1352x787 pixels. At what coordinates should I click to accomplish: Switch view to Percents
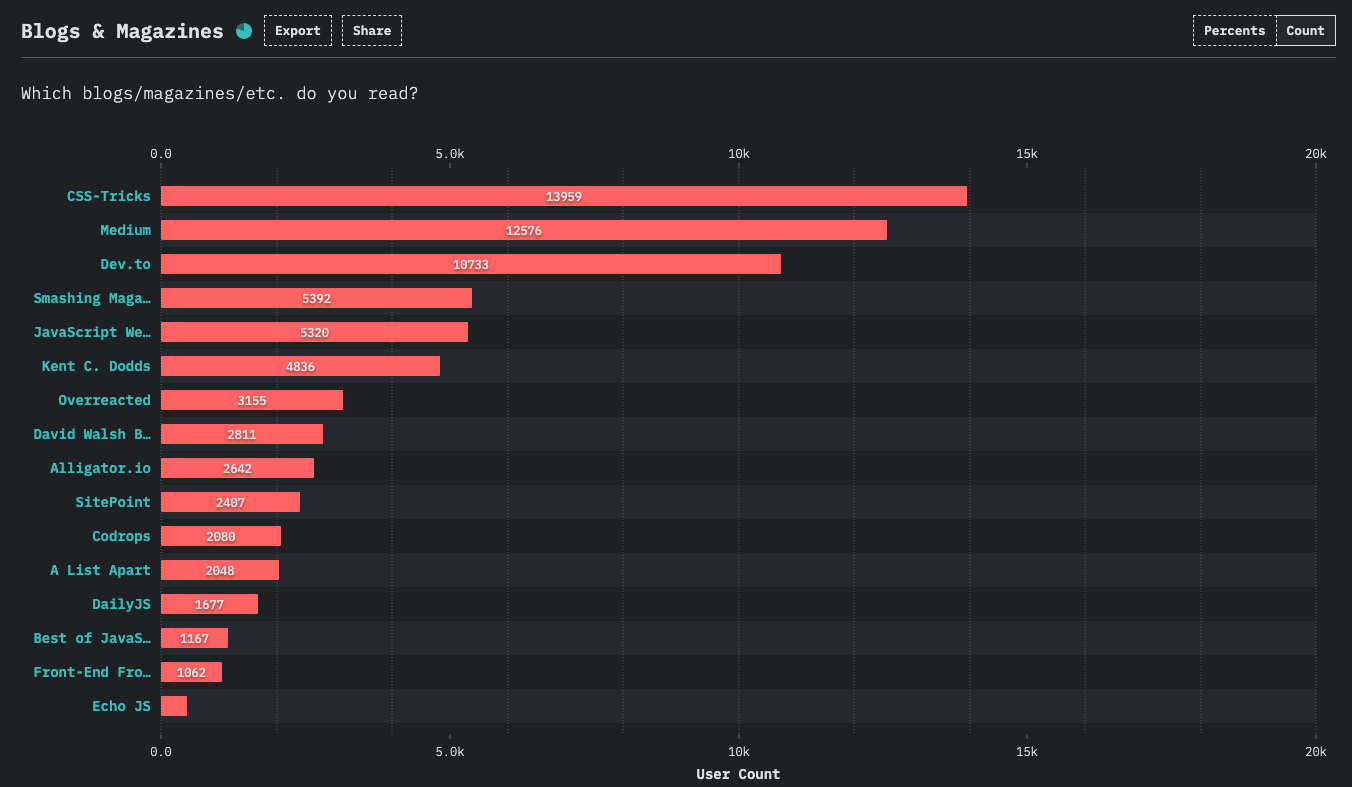(1234, 31)
